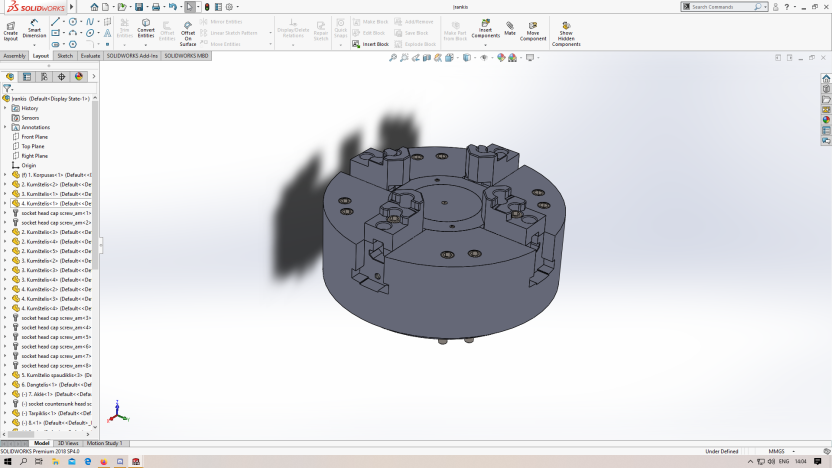Click the Rebuild traffic light icon
Screen dimensions: 832x468
(x=207, y=7)
